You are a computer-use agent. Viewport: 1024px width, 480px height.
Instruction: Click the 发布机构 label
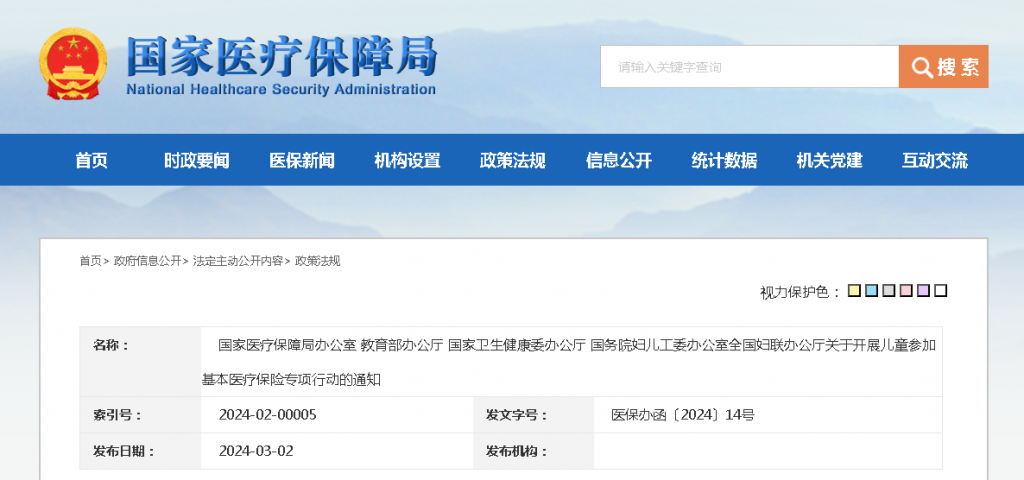[x=516, y=451]
